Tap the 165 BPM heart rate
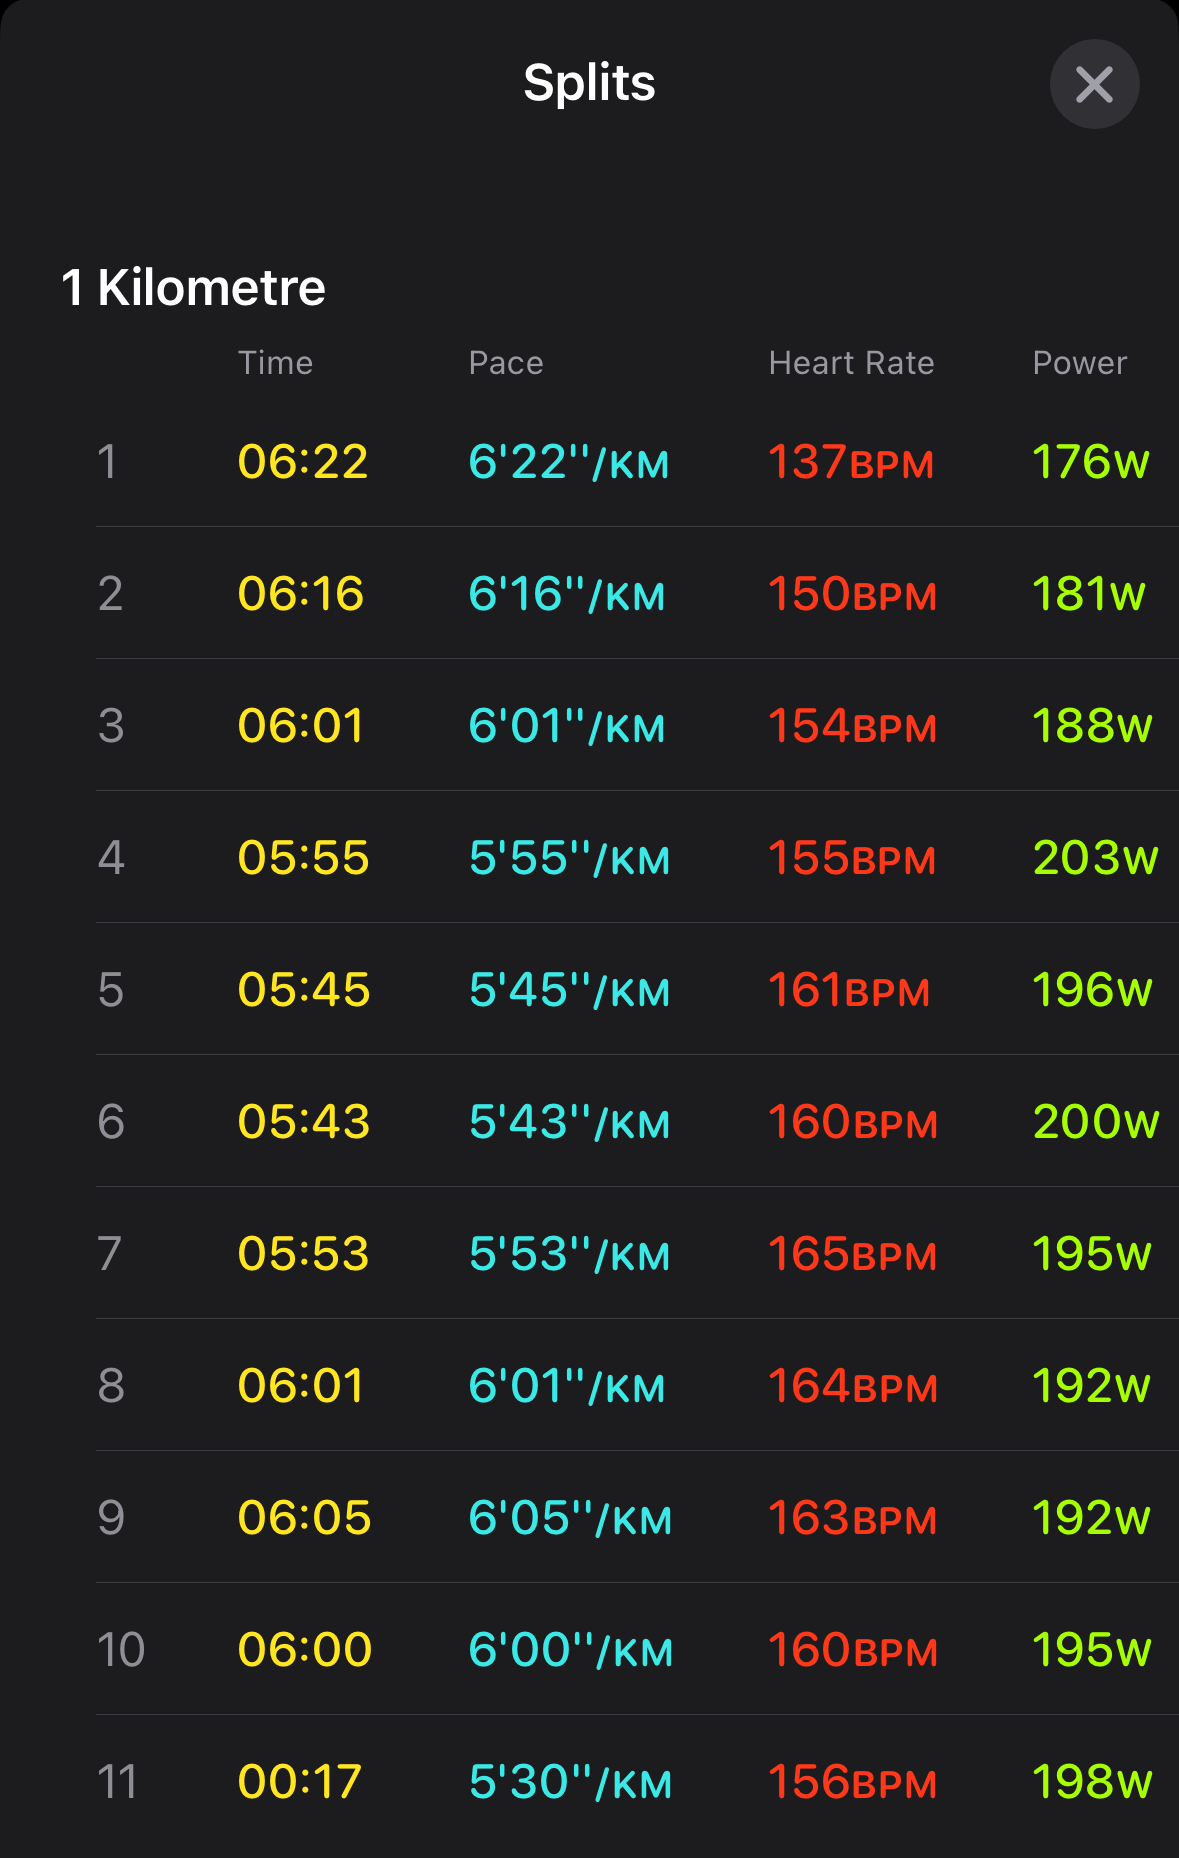1179x1858 pixels. tap(852, 1254)
